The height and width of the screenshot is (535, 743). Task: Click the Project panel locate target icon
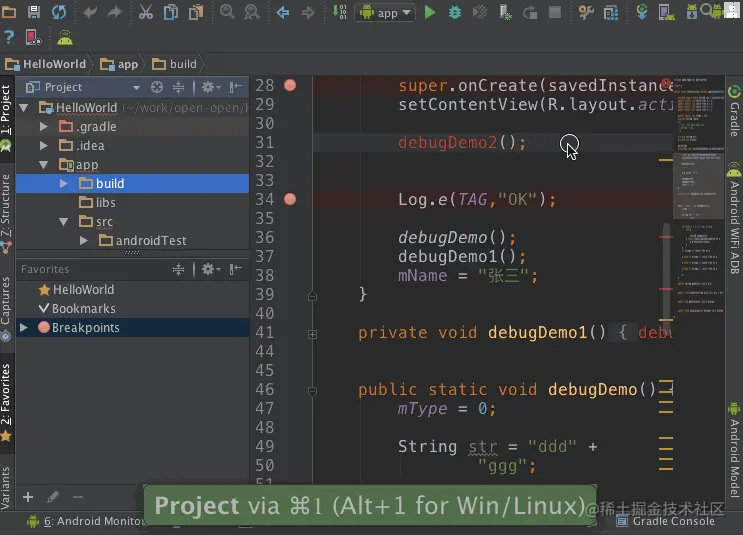(157, 87)
